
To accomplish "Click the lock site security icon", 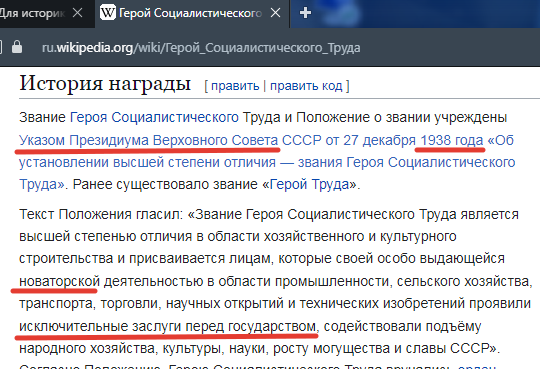I will click(17, 47).
